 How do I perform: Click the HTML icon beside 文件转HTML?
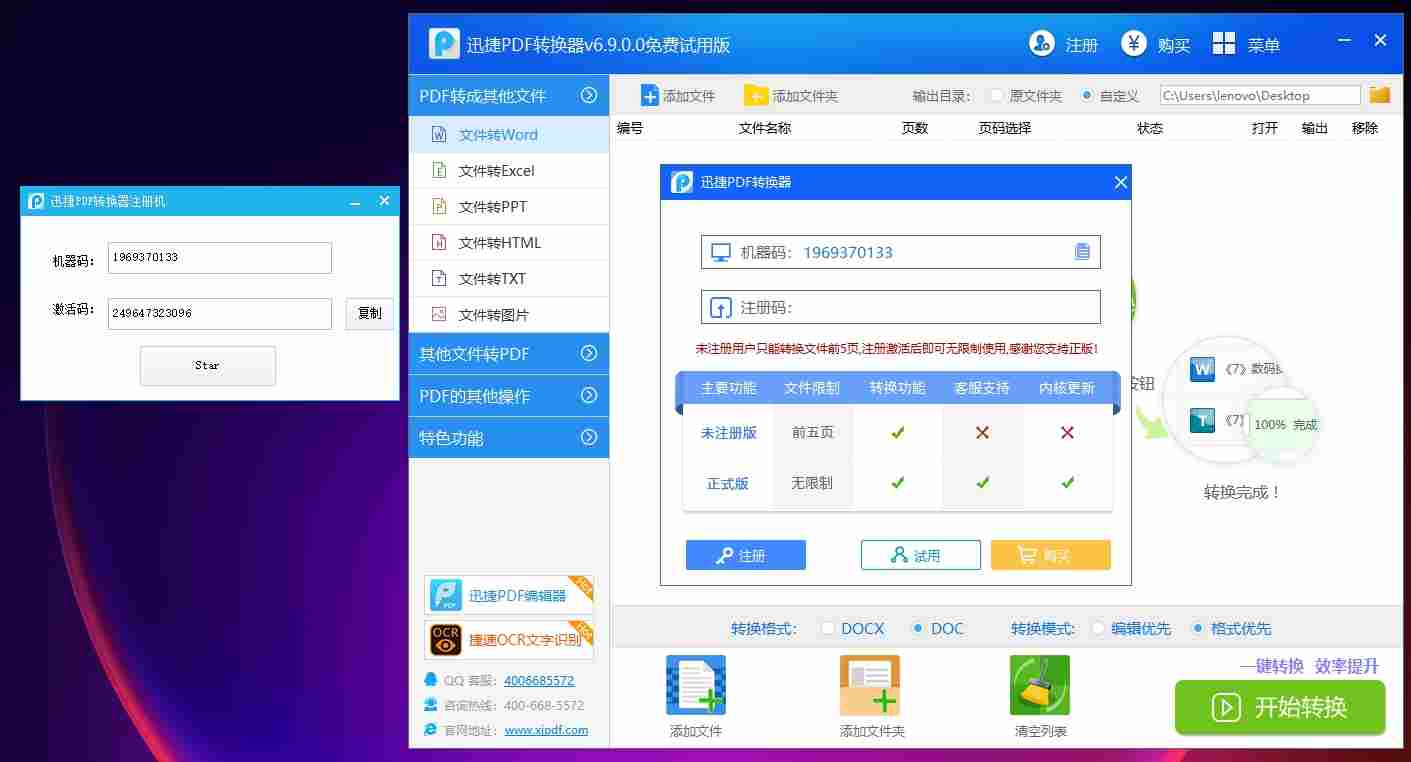click(x=438, y=242)
